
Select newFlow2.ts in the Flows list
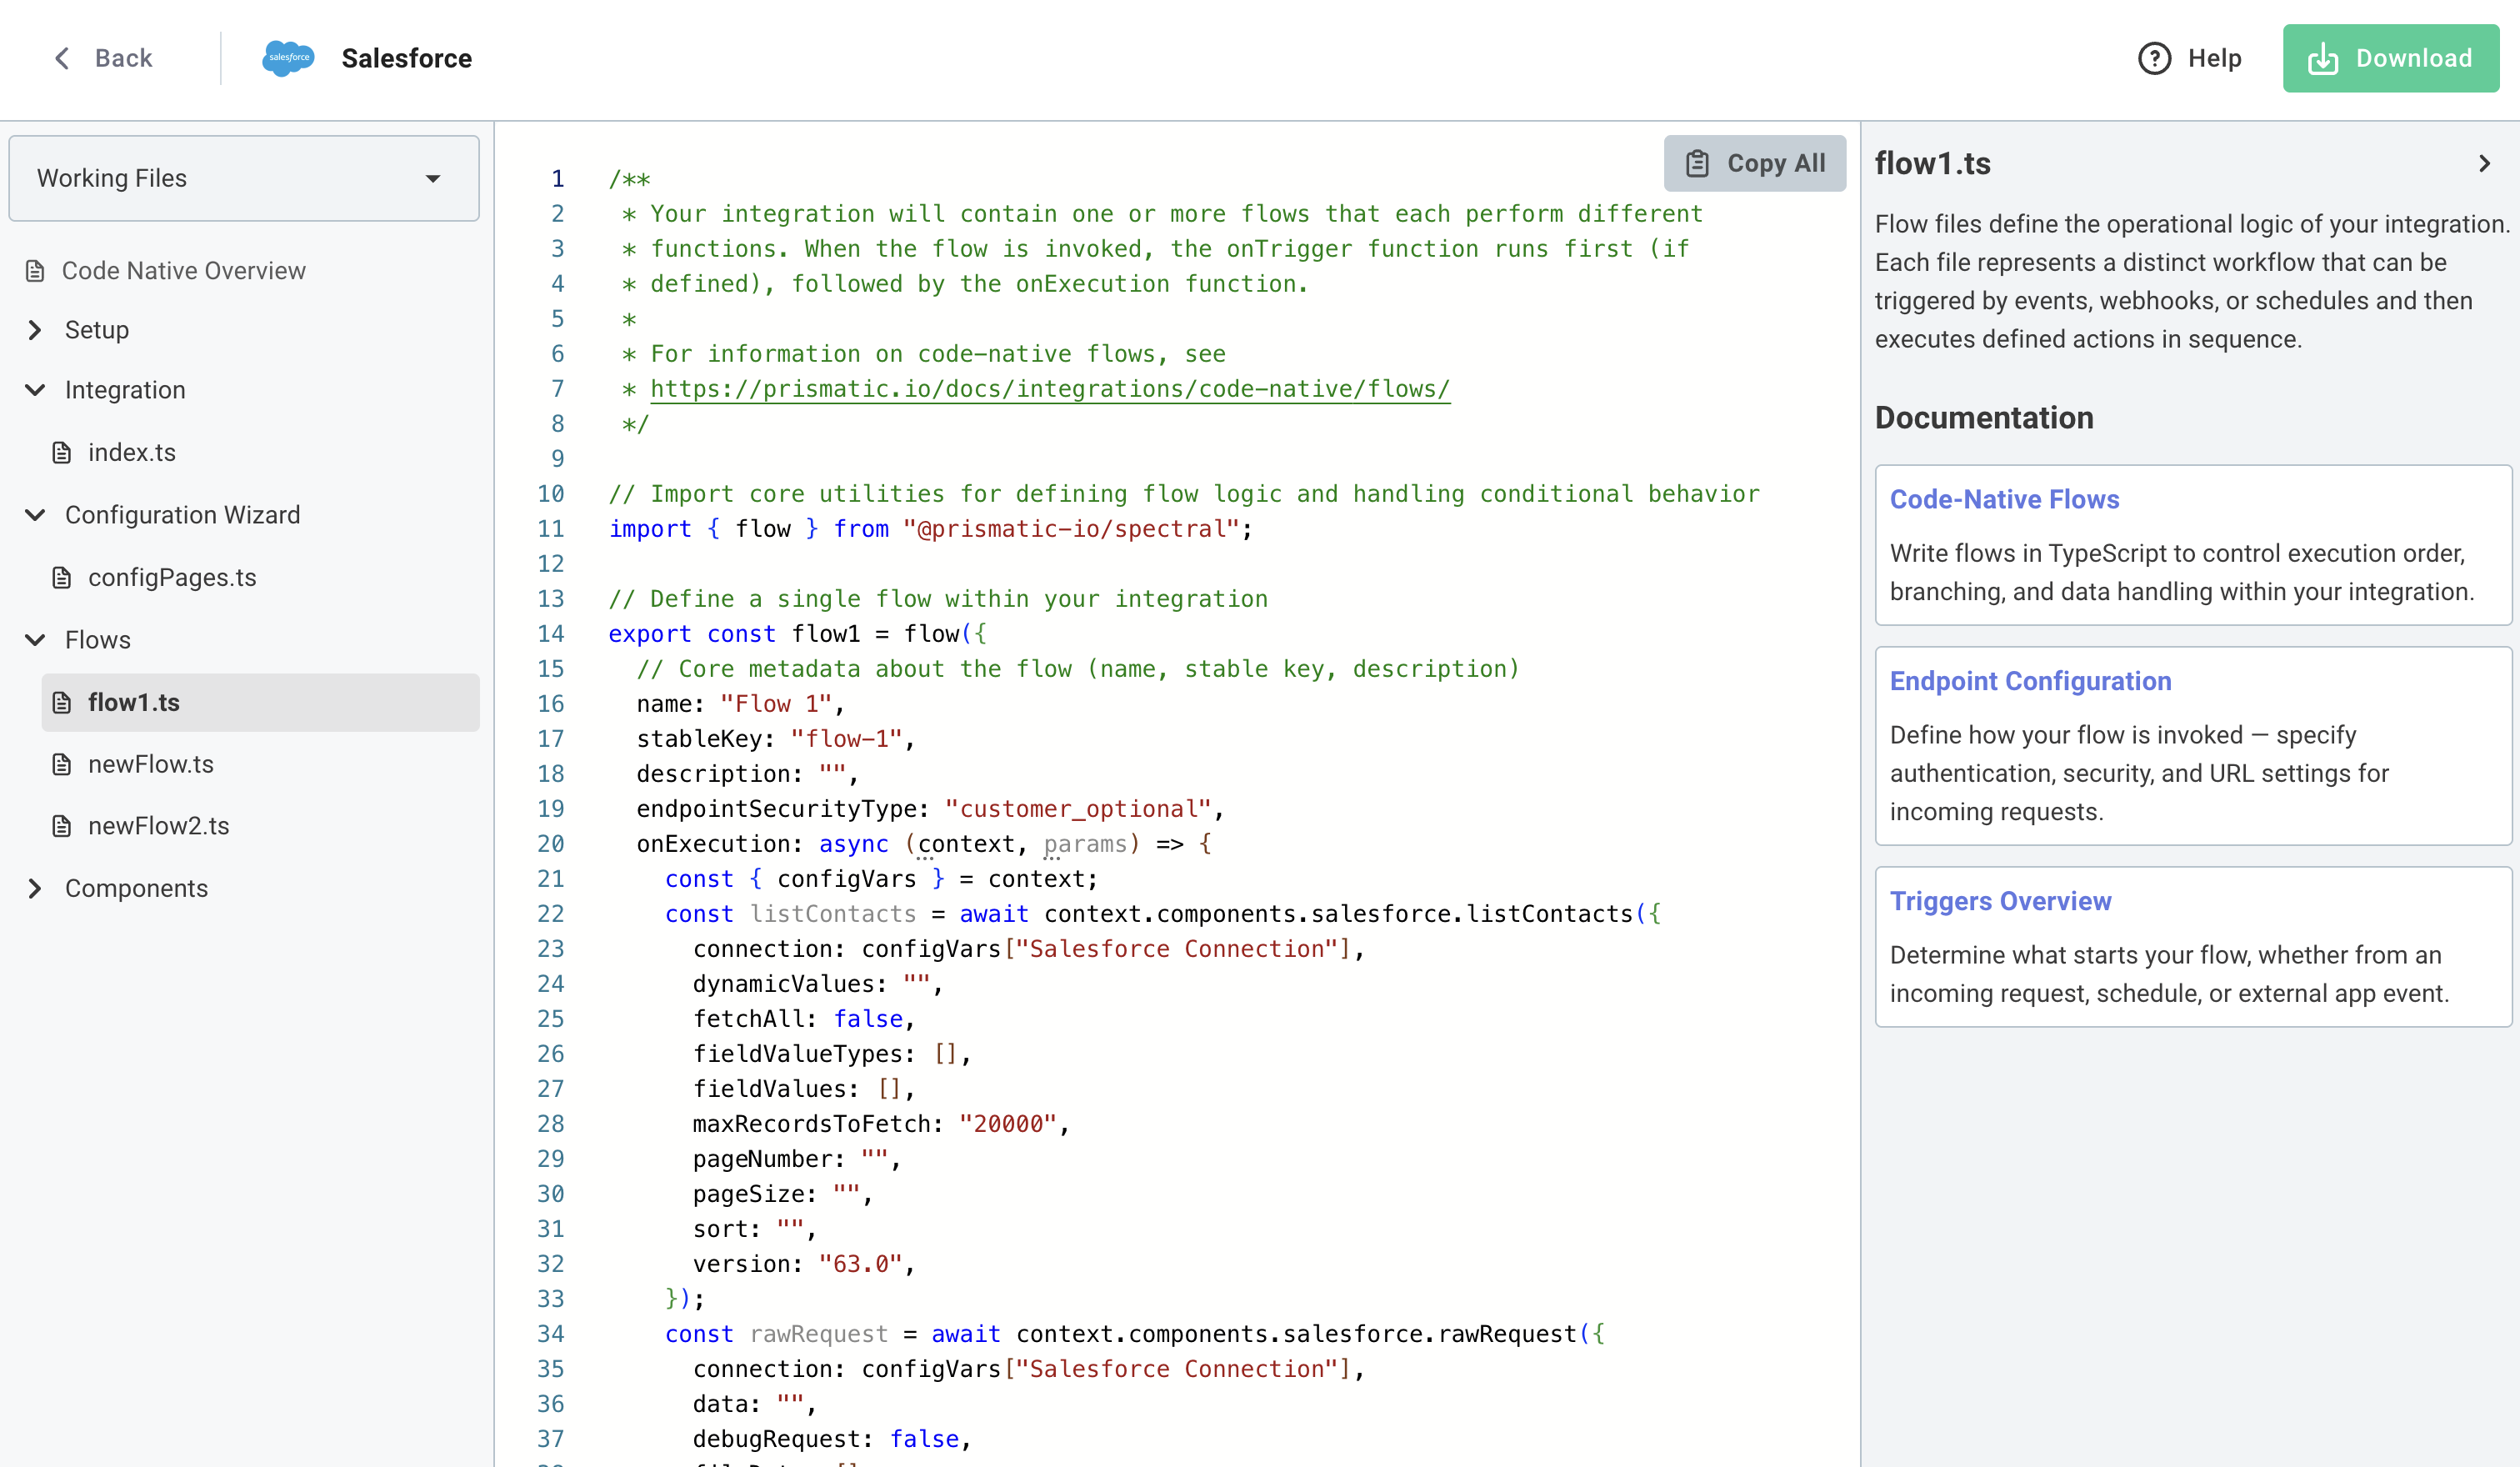[160, 825]
